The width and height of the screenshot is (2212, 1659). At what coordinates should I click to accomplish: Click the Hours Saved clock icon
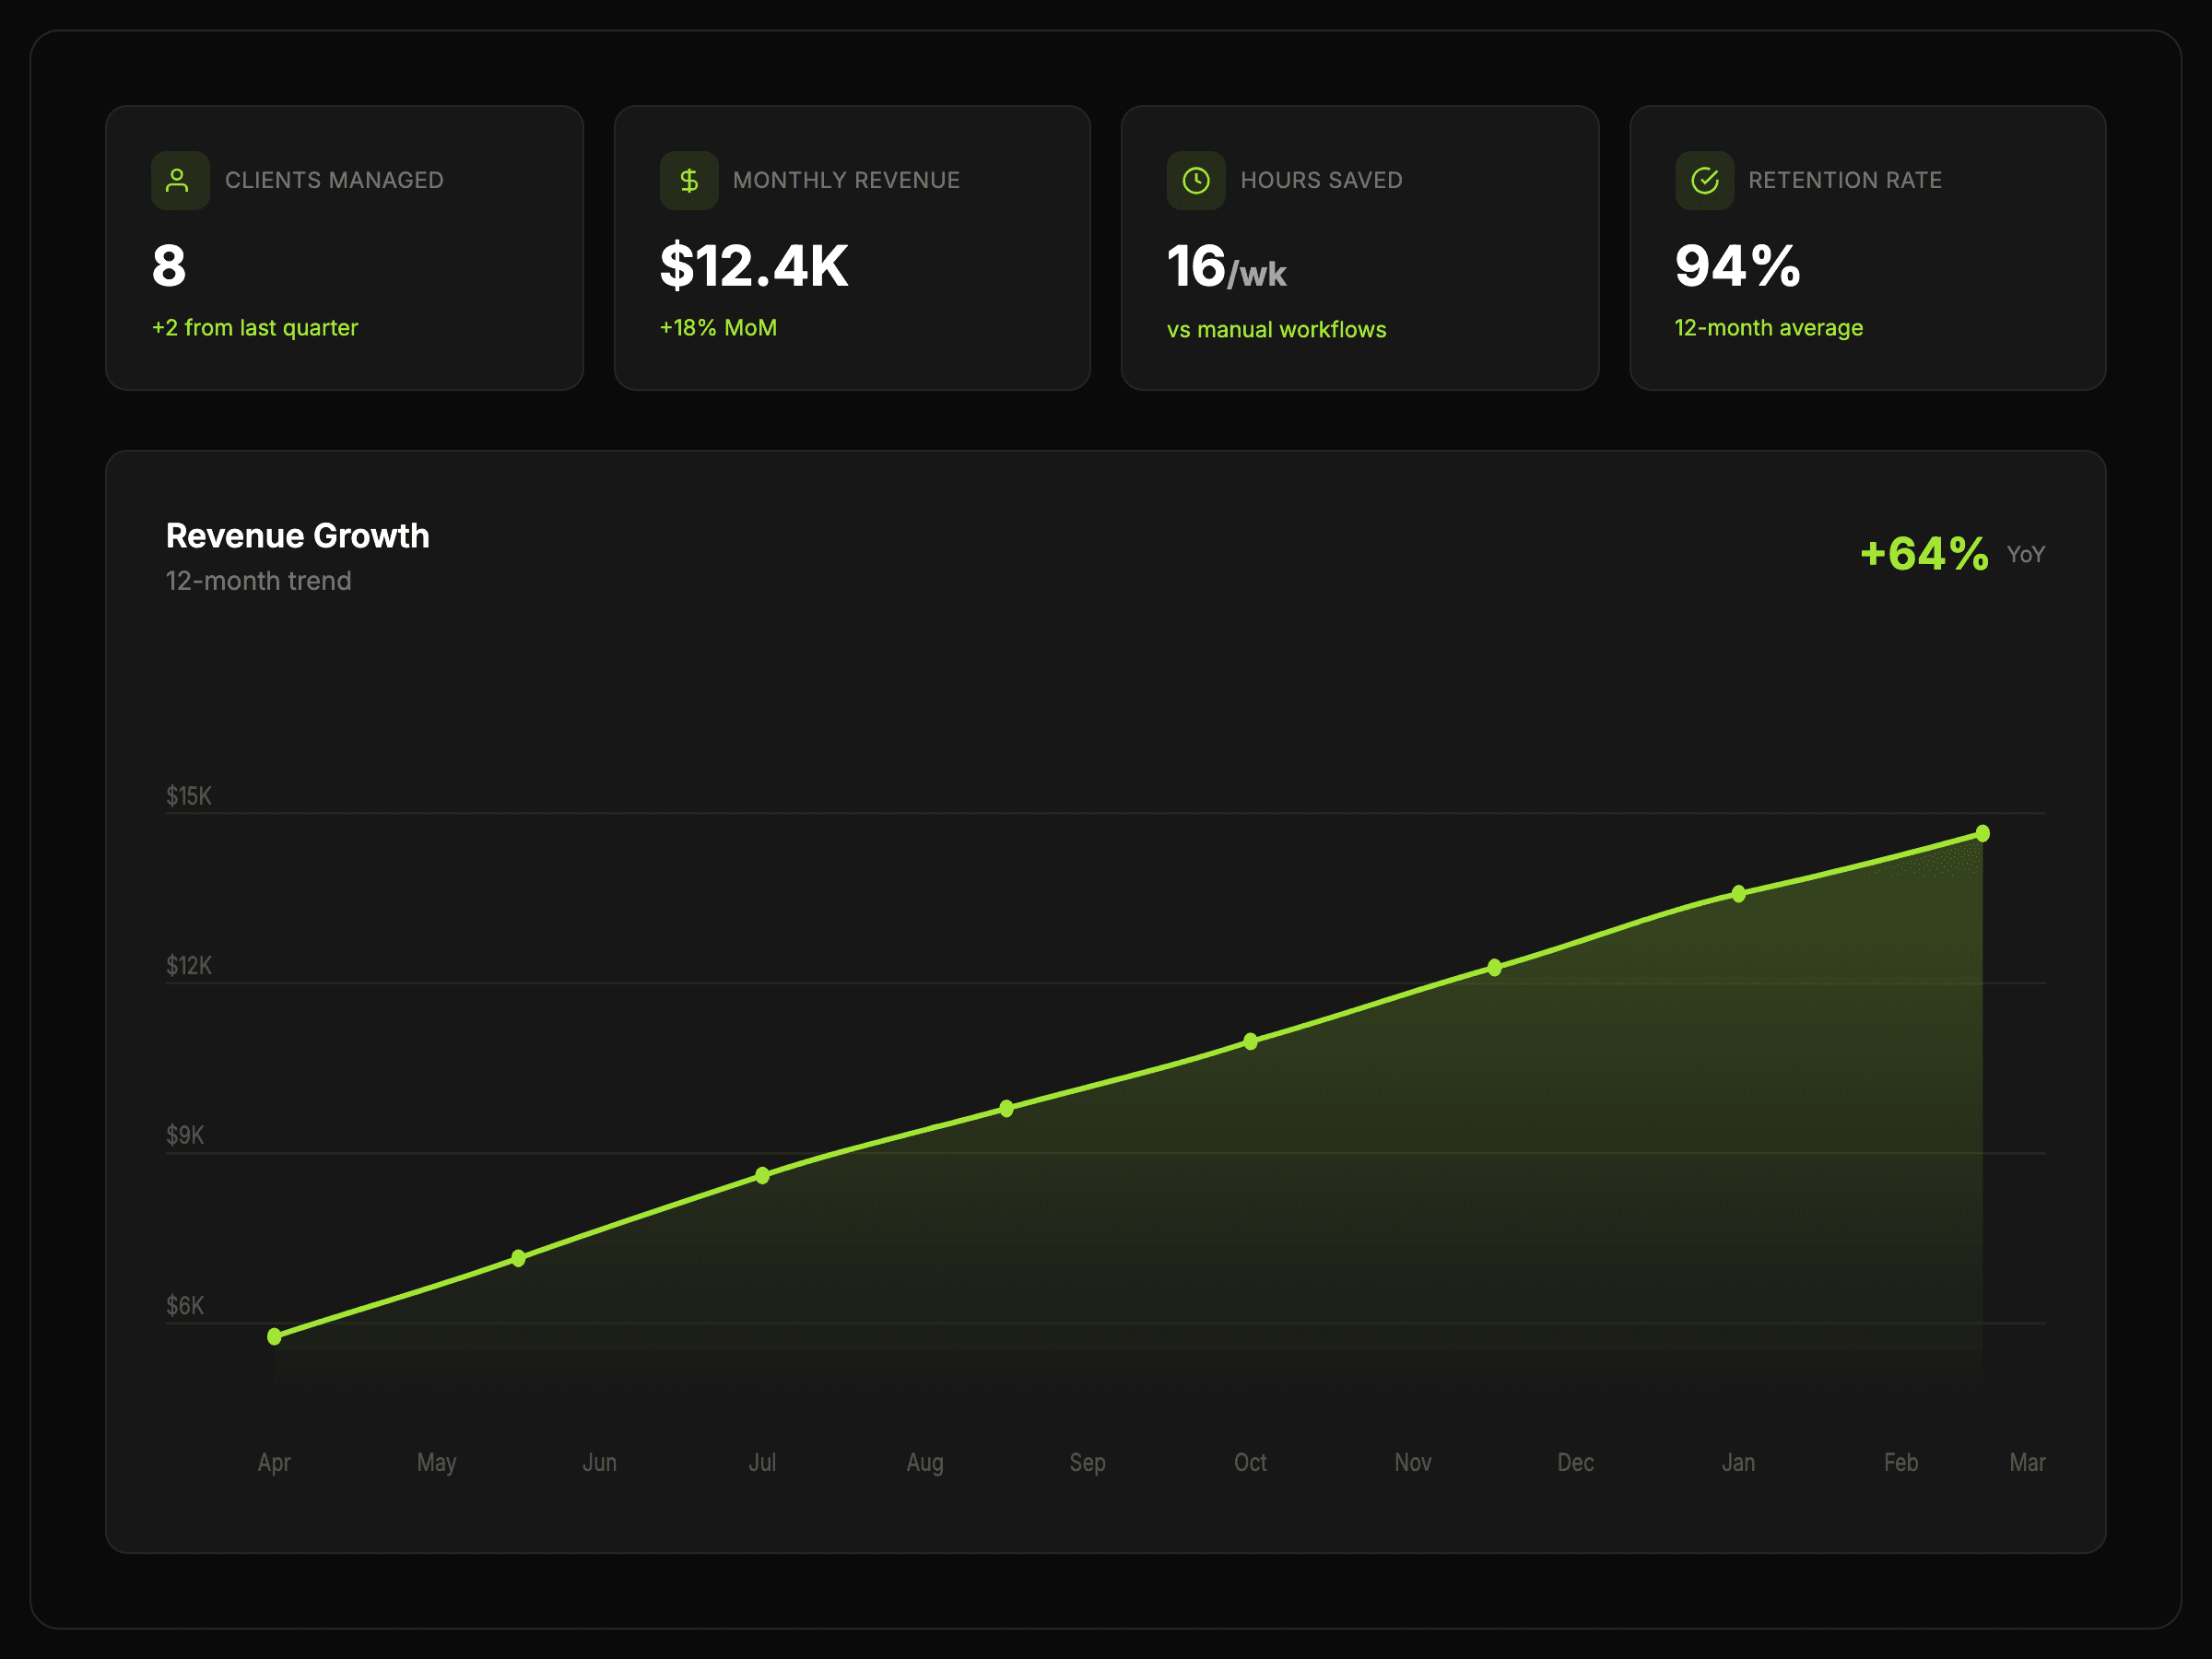(x=1195, y=181)
